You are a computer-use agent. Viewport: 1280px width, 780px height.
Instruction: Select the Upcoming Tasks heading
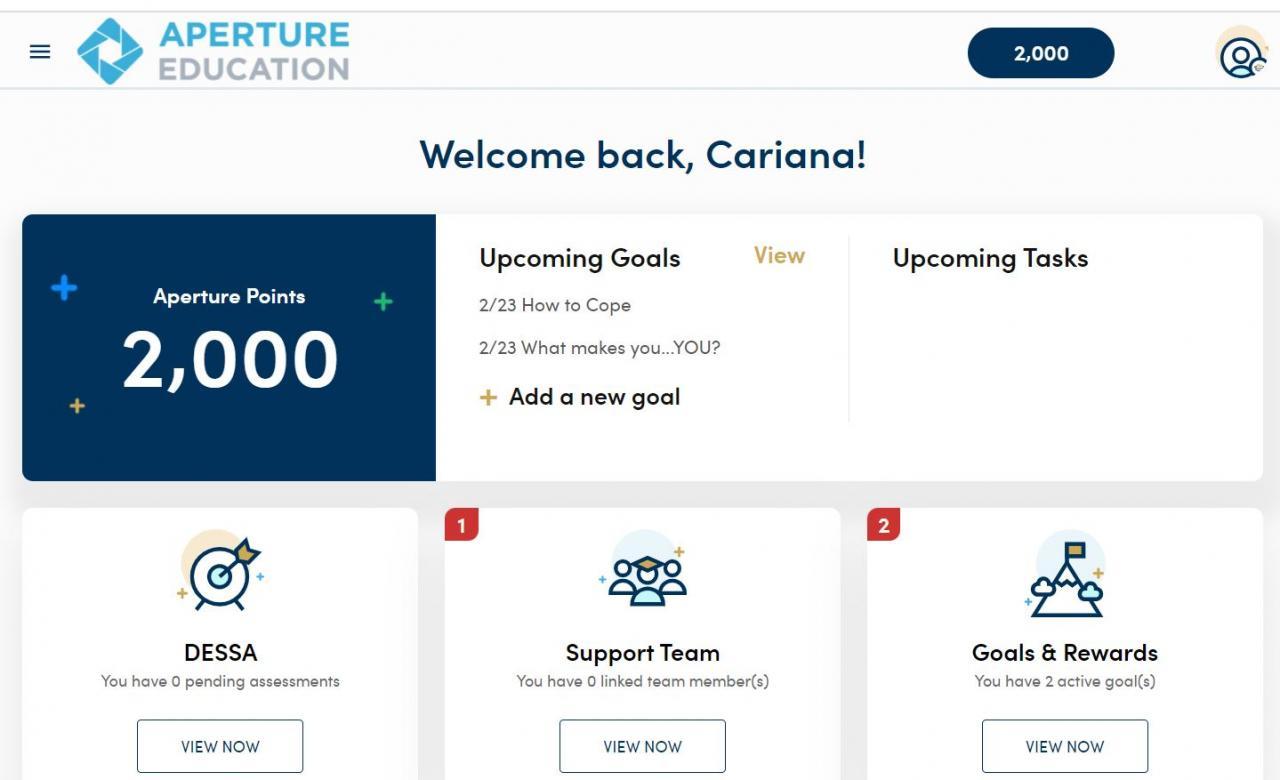pyautogui.click(x=990, y=258)
